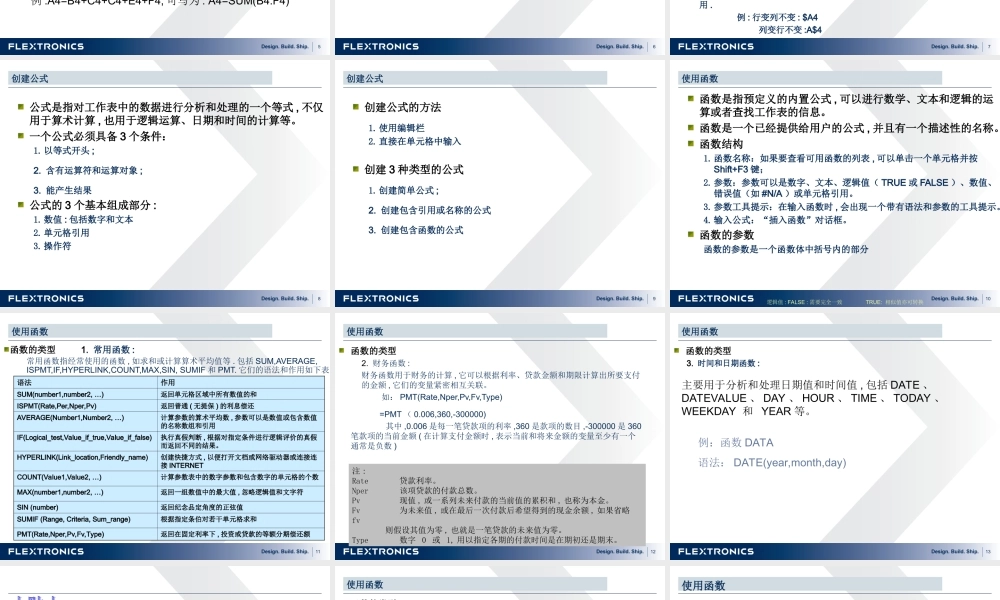The height and width of the screenshot is (600, 1000).
Task: Click page number 10 in the footer
Action: click(990, 298)
